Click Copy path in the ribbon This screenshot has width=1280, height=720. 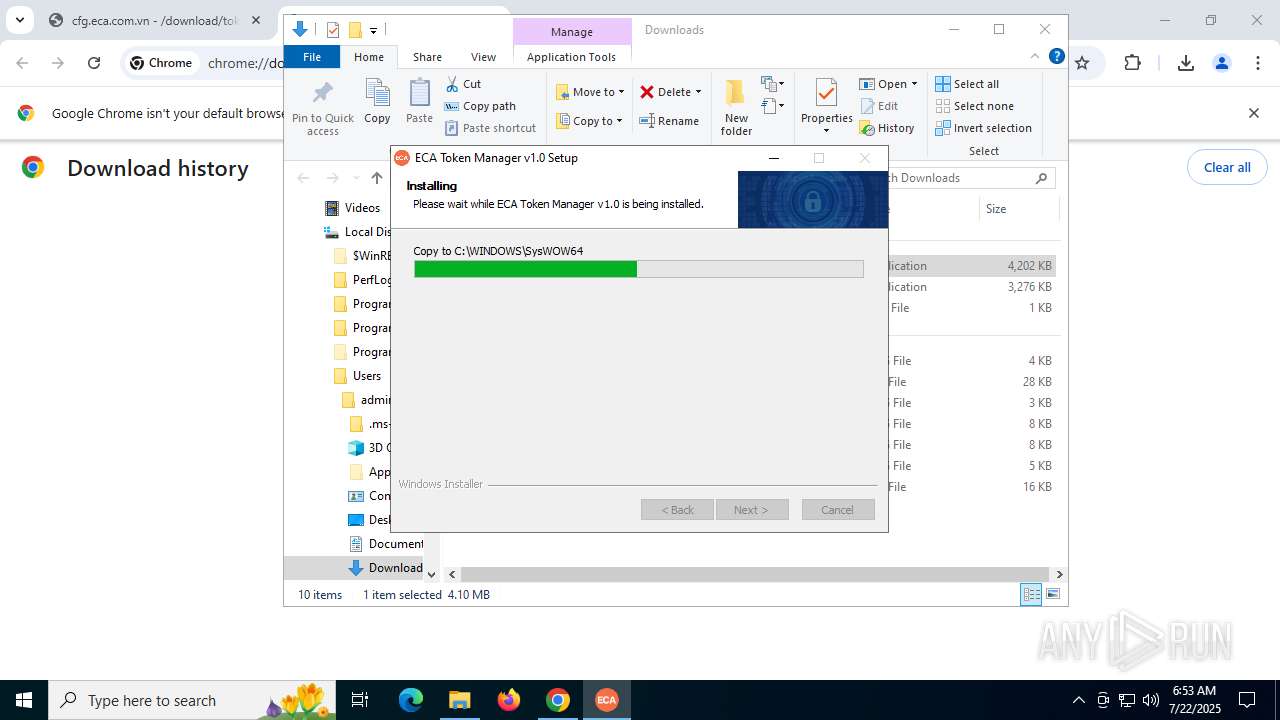(480, 106)
